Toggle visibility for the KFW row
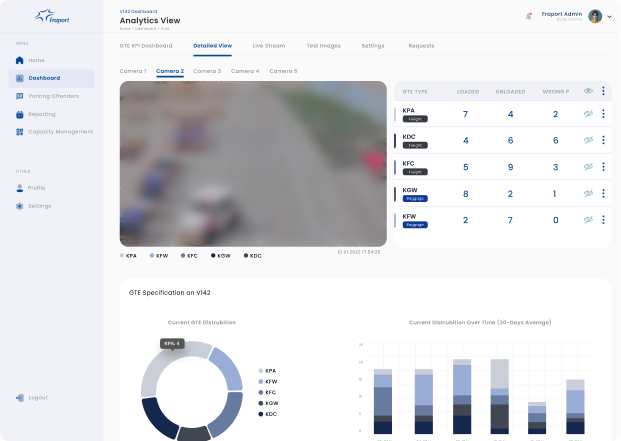Image resolution: width=621 pixels, height=441 pixels. (588, 220)
